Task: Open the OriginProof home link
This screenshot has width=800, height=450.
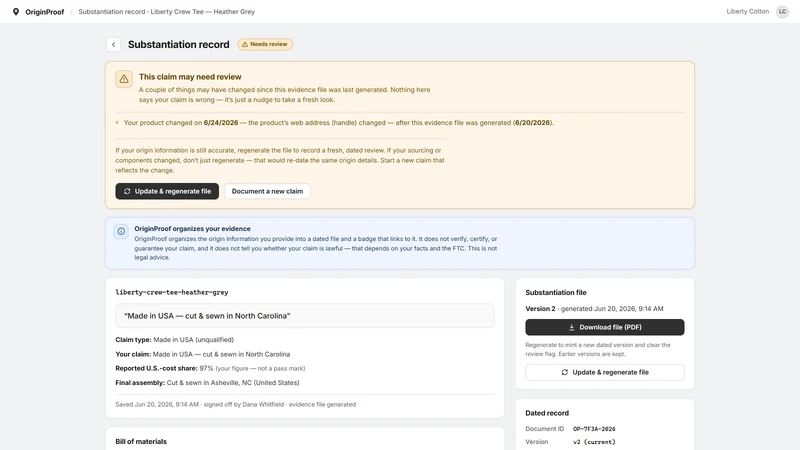Action: coord(44,12)
